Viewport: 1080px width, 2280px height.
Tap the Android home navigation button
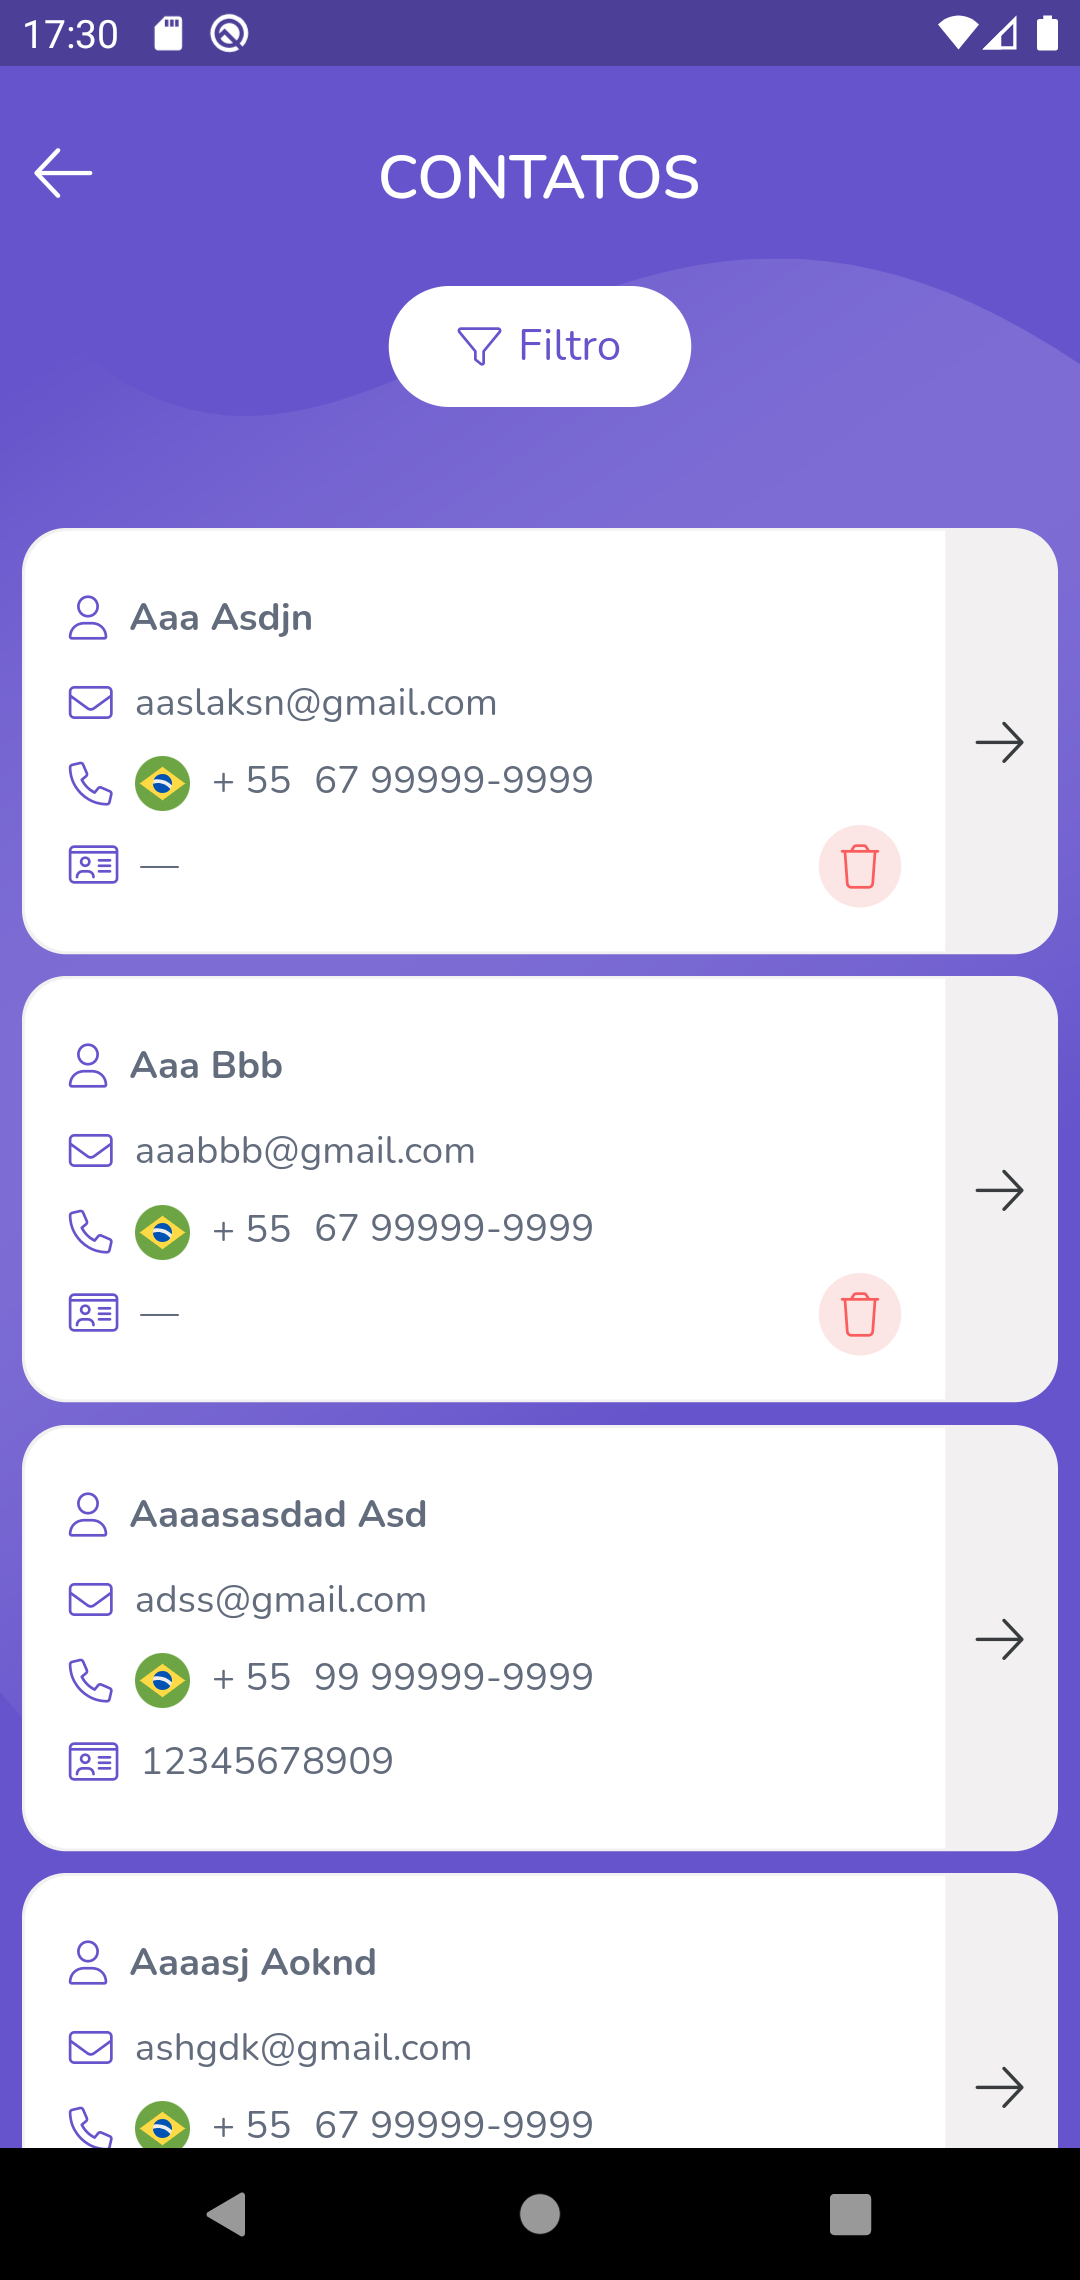click(540, 2214)
